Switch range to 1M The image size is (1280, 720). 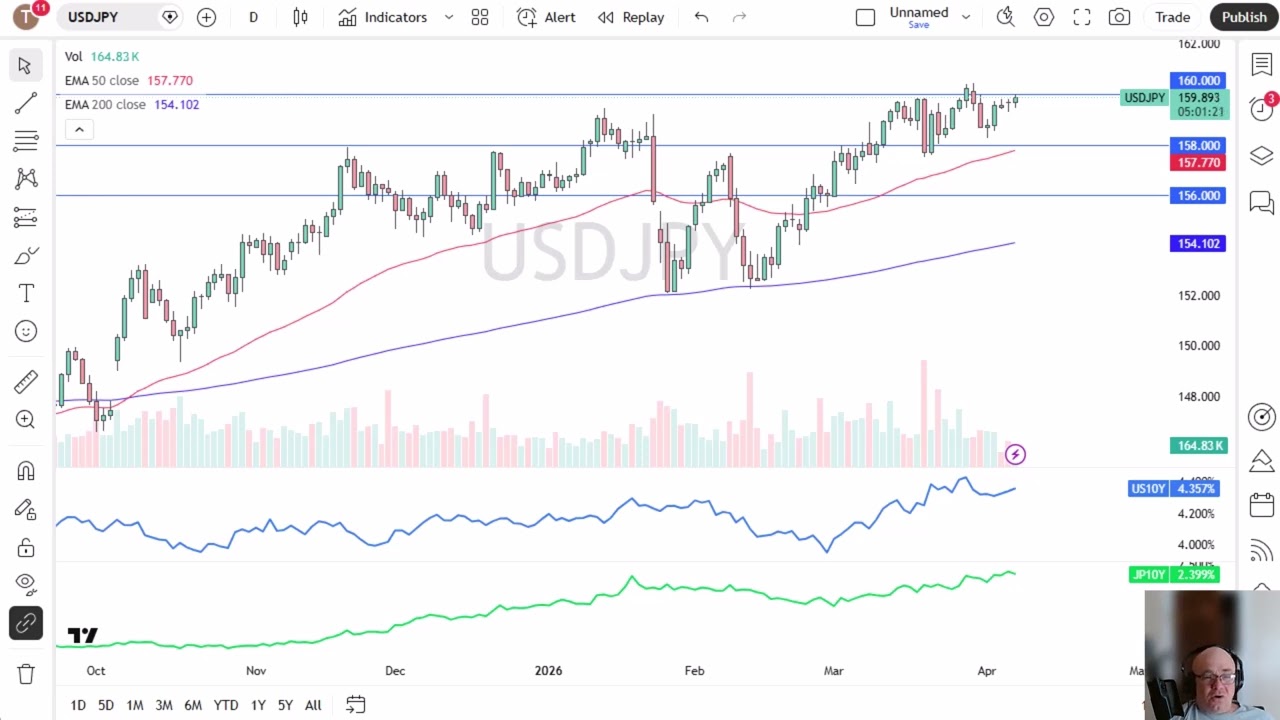pos(135,705)
